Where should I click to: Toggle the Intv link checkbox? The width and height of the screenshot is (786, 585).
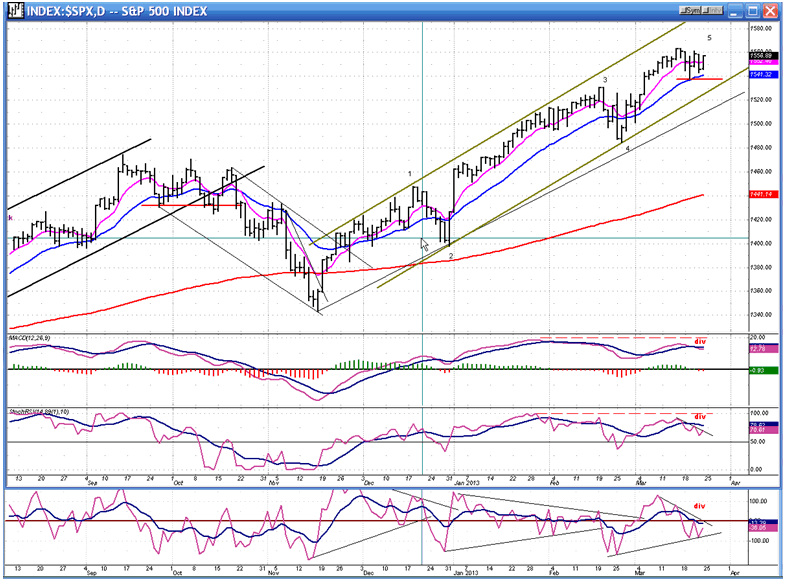click(712, 11)
